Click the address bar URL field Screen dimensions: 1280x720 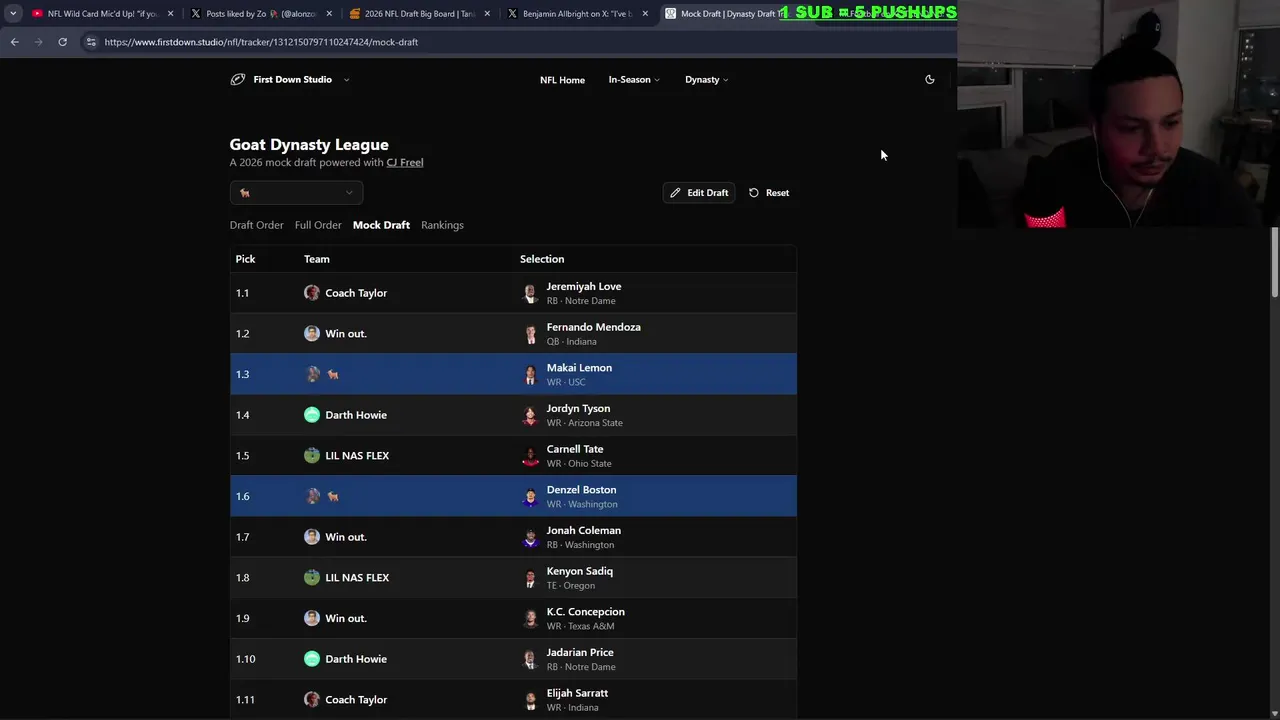coord(520,42)
